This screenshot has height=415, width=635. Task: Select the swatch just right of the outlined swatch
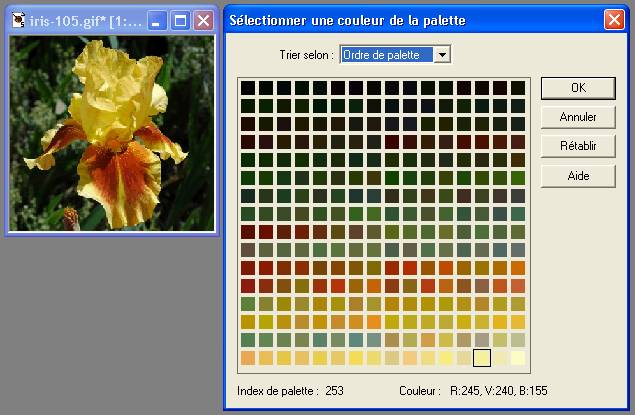500,358
